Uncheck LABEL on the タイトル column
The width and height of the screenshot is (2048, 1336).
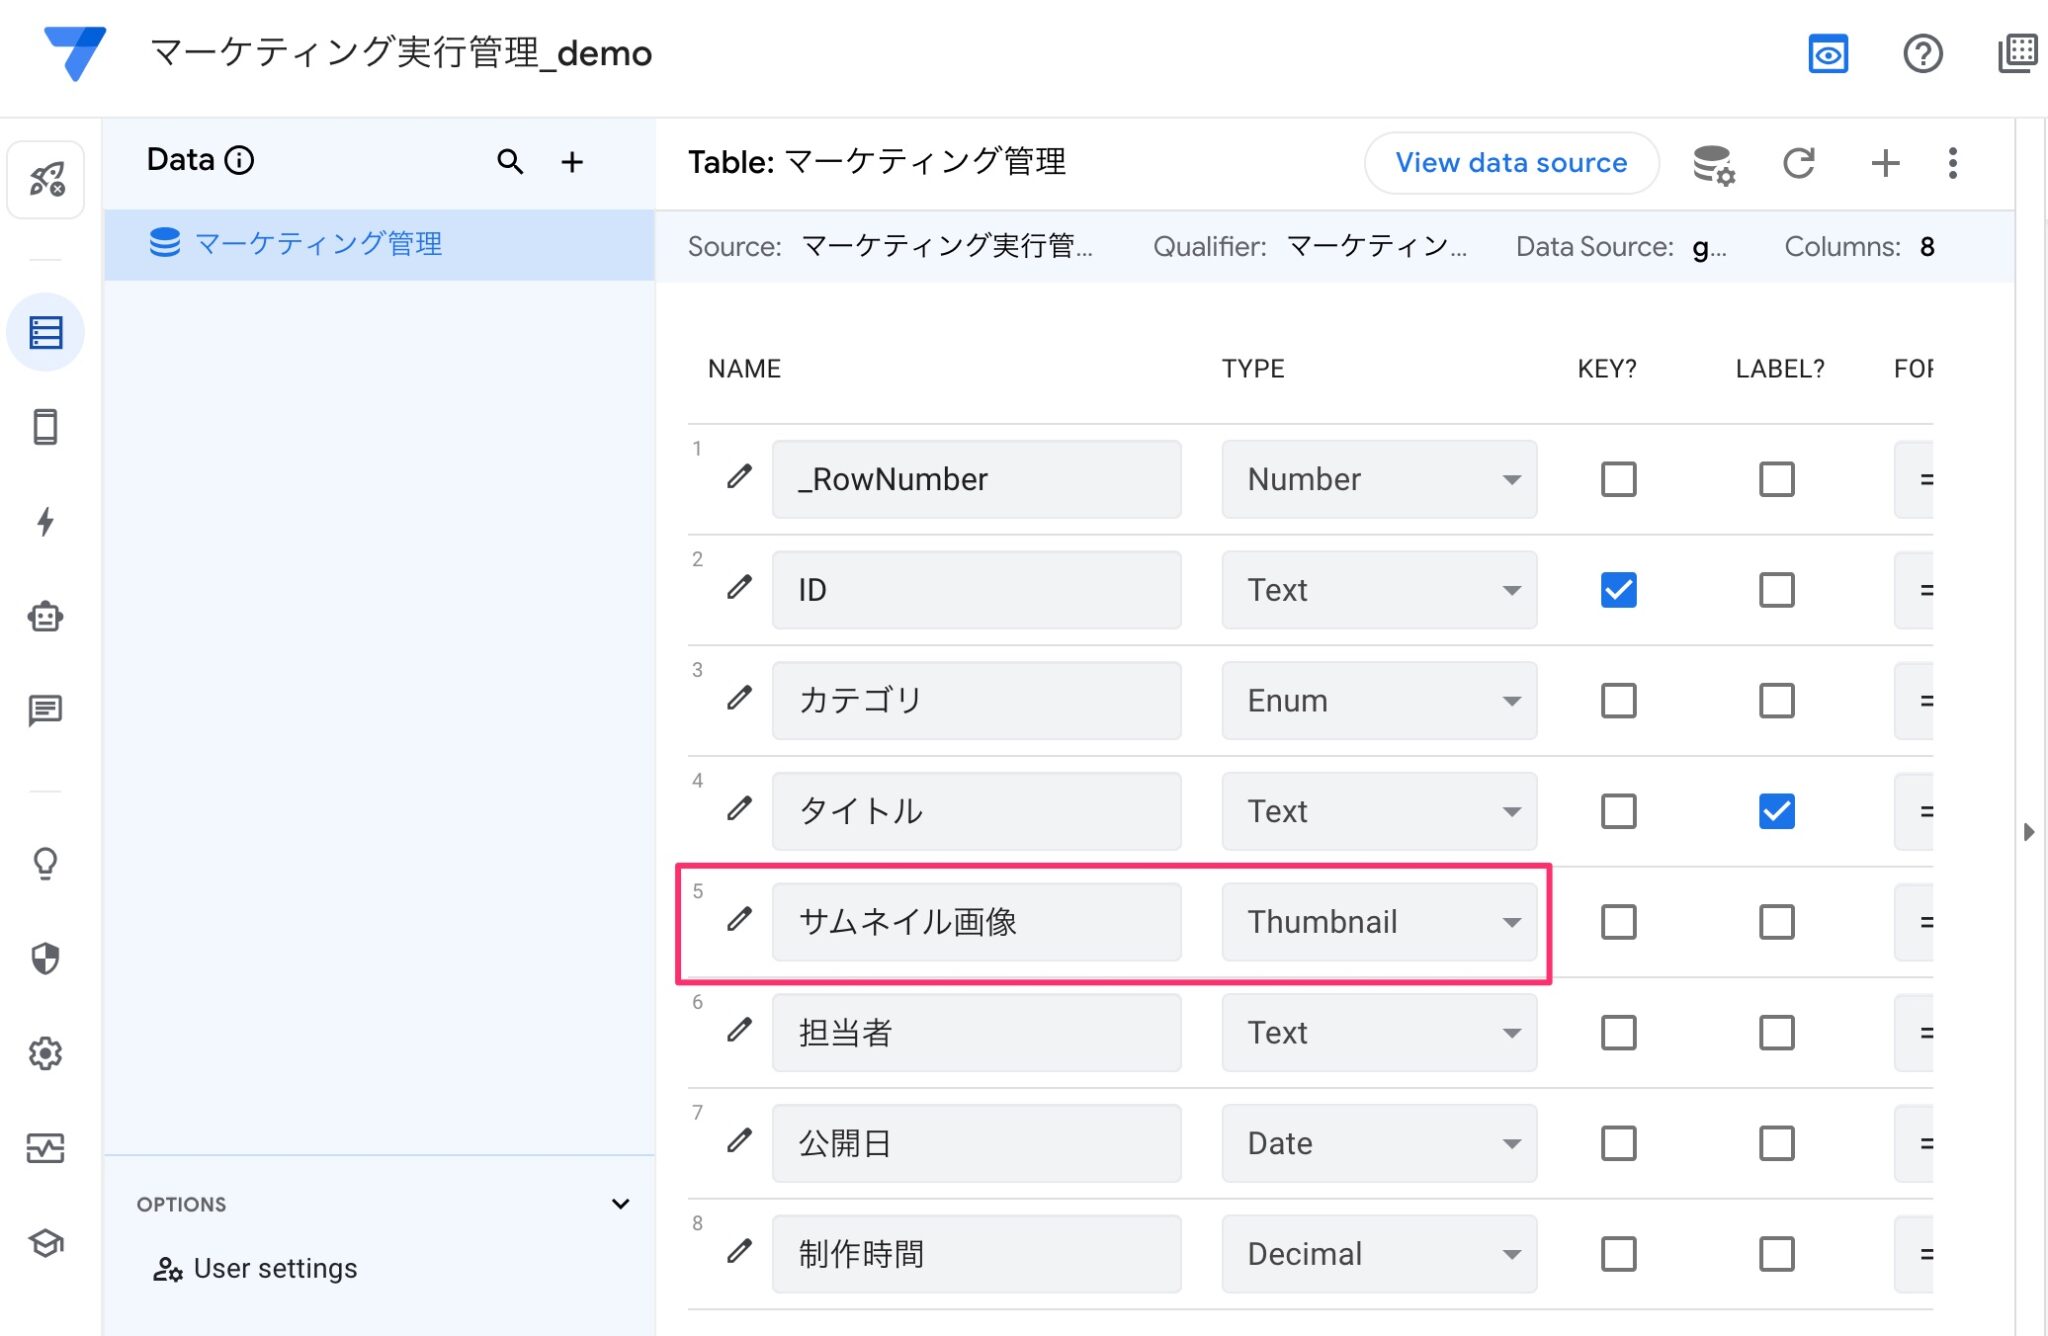(1776, 811)
